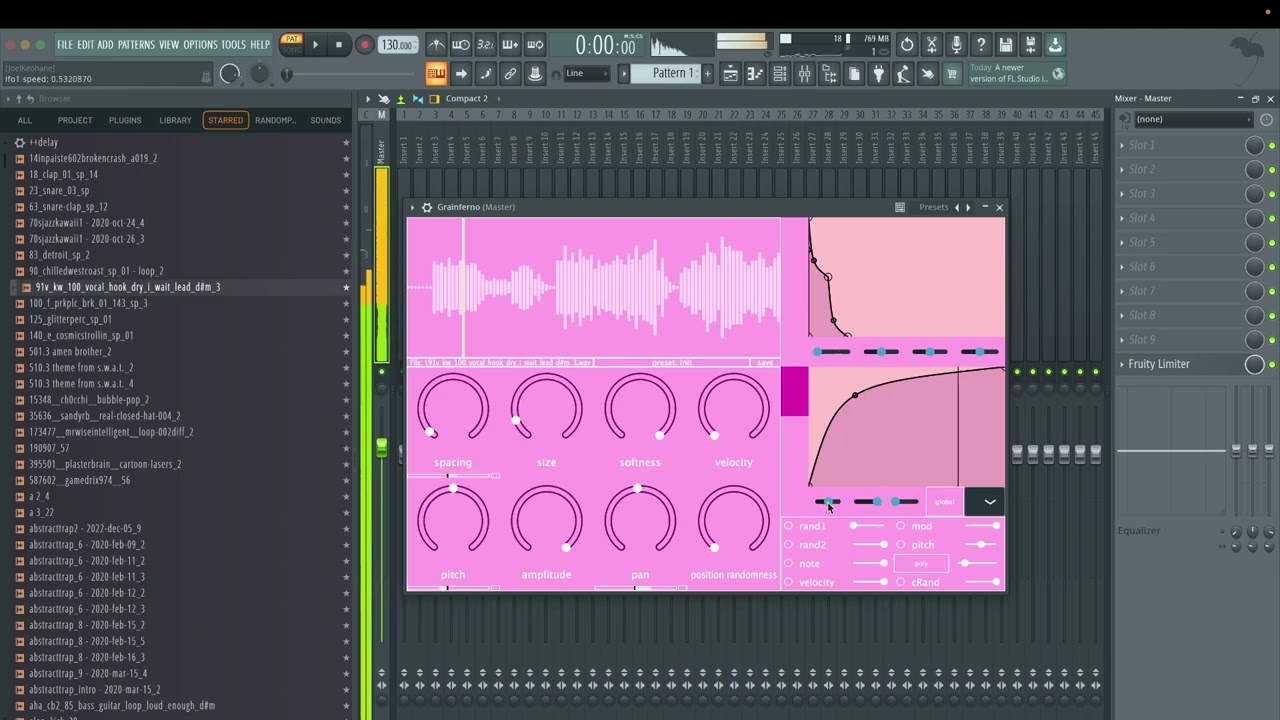Click the save project disk icon

coord(1006,44)
